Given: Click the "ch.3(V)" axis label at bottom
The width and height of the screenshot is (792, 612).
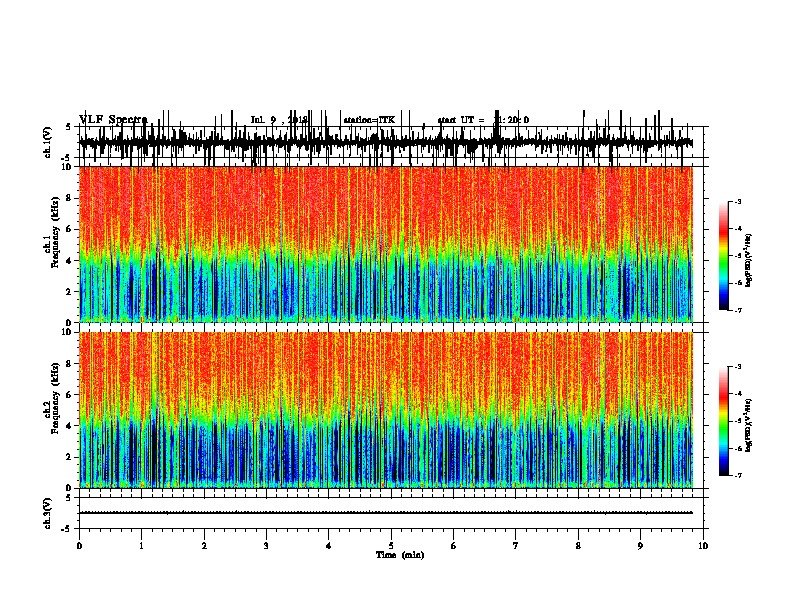Looking at the screenshot, I should [x=48, y=514].
